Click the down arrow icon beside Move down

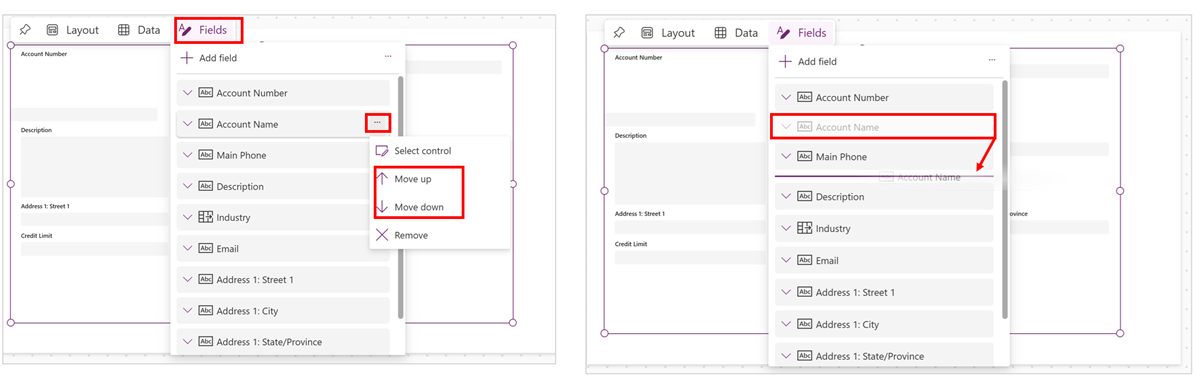[381, 207]
